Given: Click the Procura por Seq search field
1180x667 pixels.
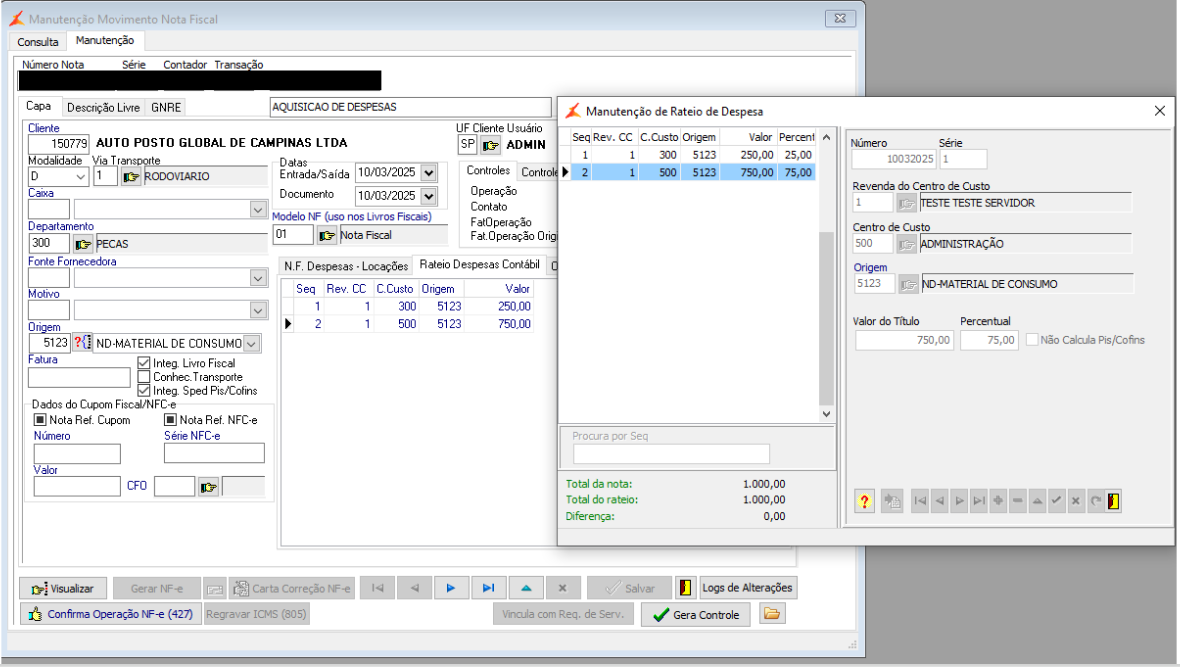Looking at the screenshot, I should click(x=671, y=454).
